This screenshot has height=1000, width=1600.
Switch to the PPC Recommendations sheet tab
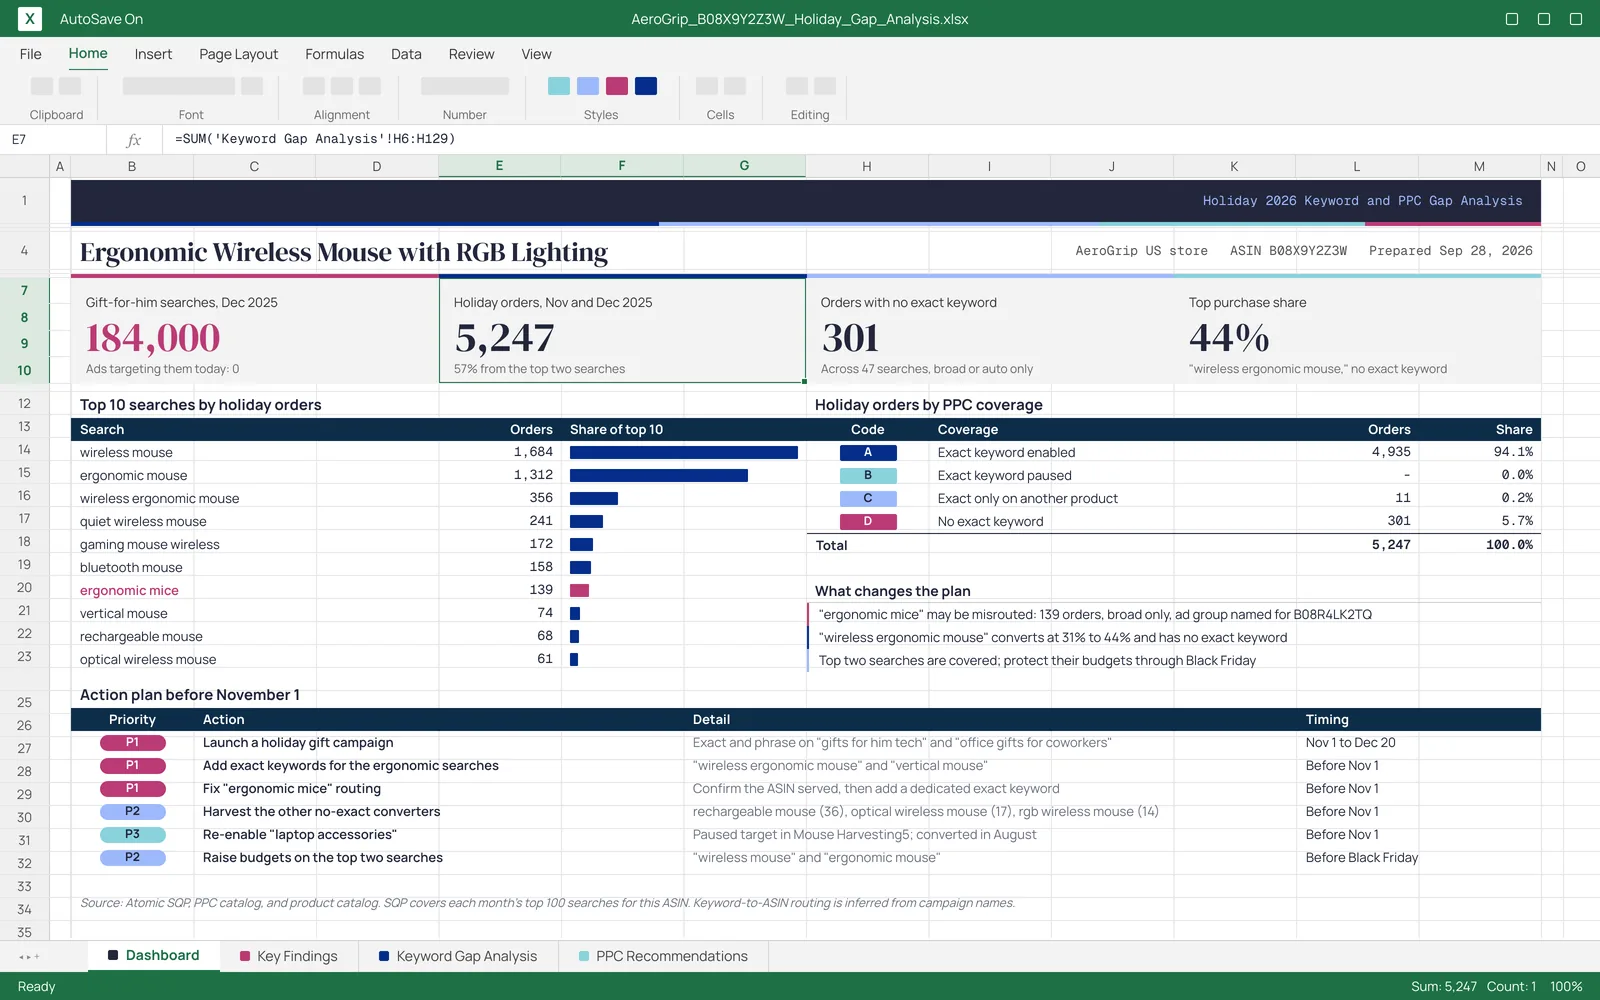coord(663,956)
